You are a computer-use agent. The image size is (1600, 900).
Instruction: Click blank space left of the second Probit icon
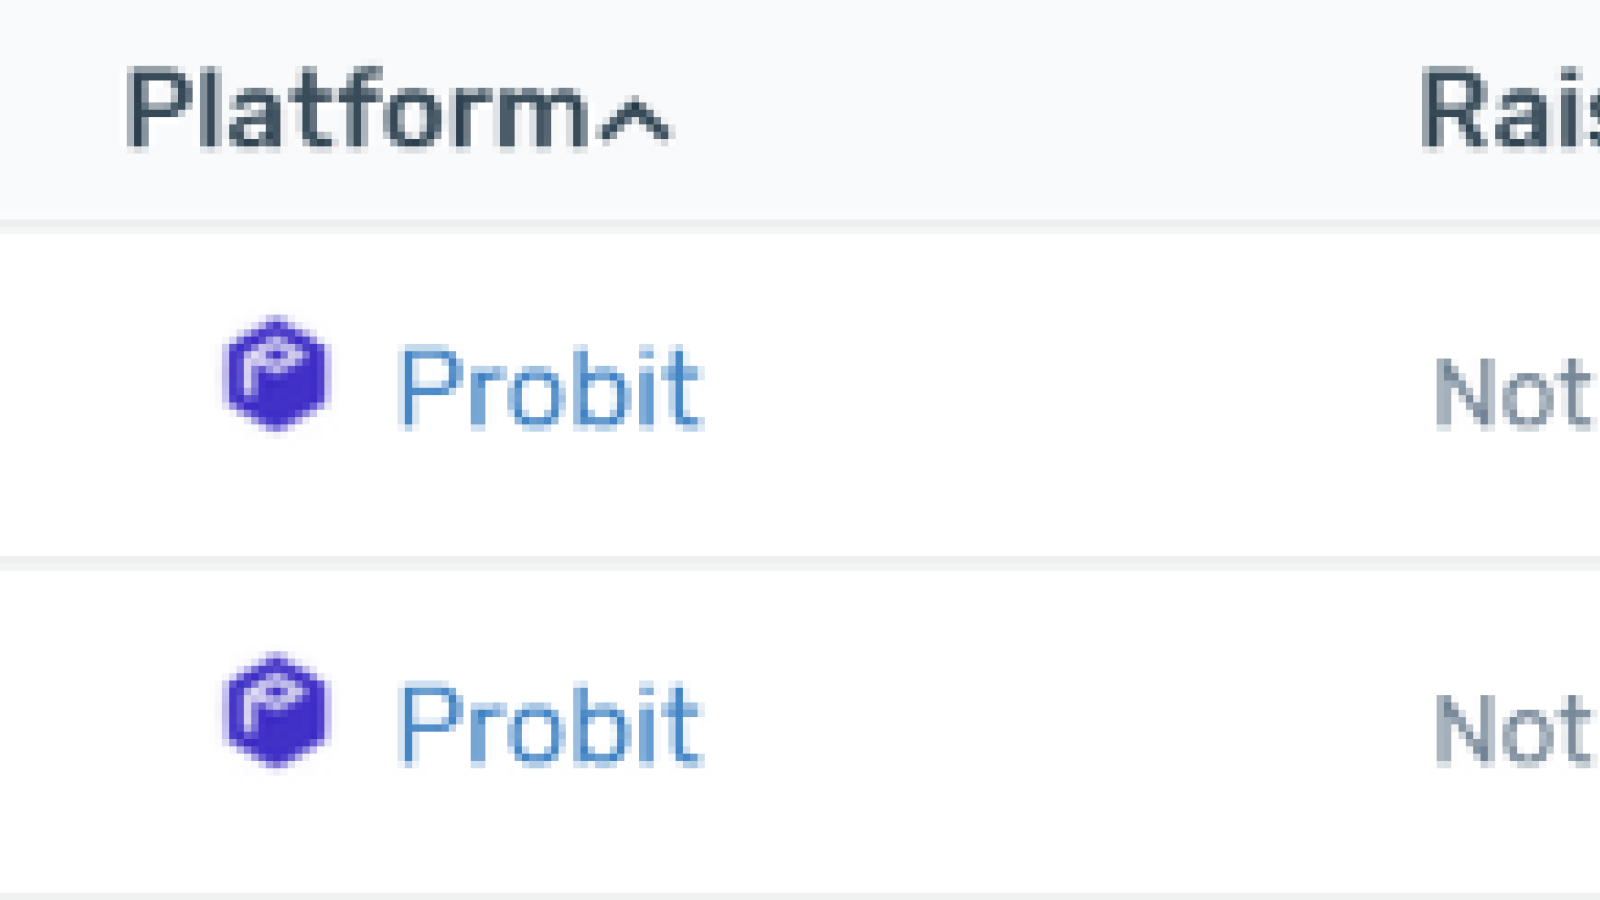[110, 730]
